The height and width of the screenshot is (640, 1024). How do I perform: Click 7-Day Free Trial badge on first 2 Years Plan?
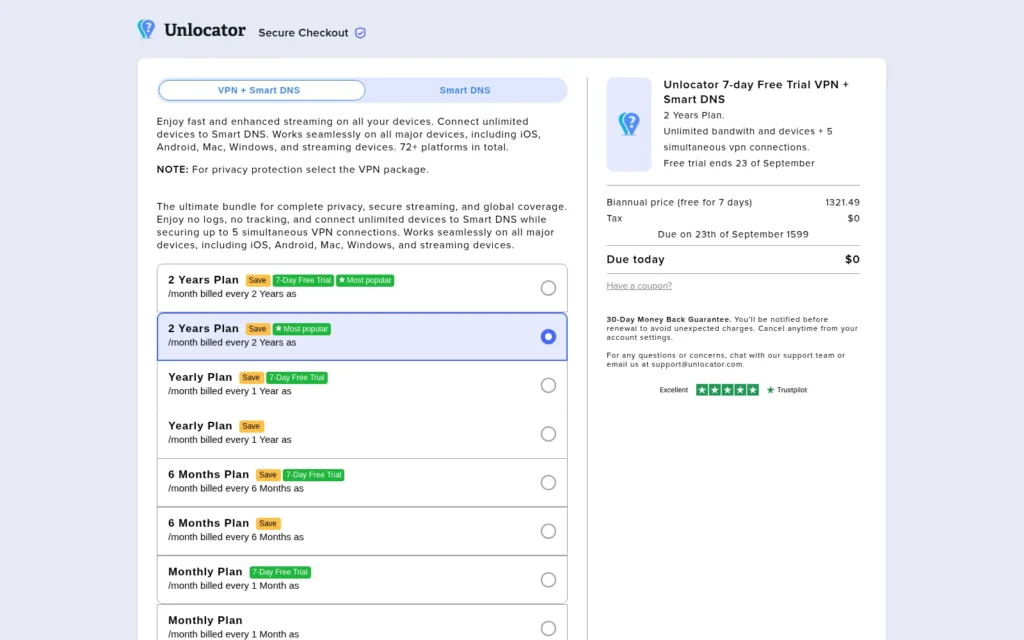coord(303,280)
